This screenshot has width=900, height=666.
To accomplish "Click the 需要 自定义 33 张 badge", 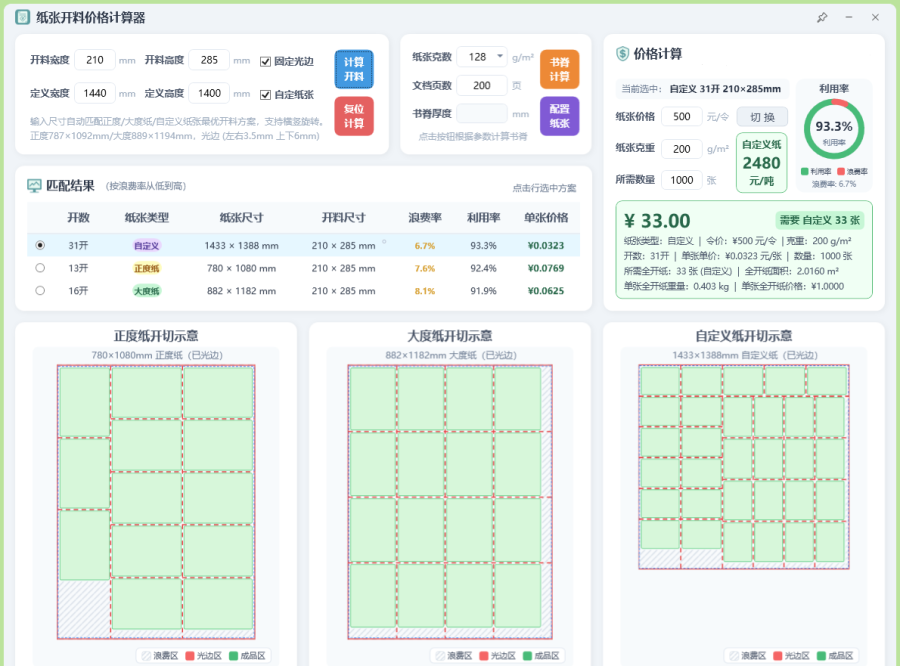I will click(820, 220).
